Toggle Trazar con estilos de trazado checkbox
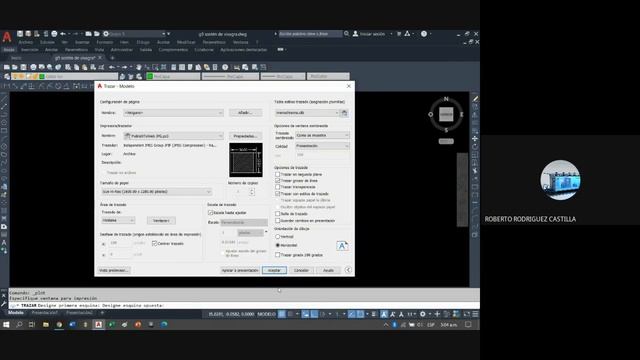Screen dimensions: 640x360 pyautogui.click(x=278, y=193)
